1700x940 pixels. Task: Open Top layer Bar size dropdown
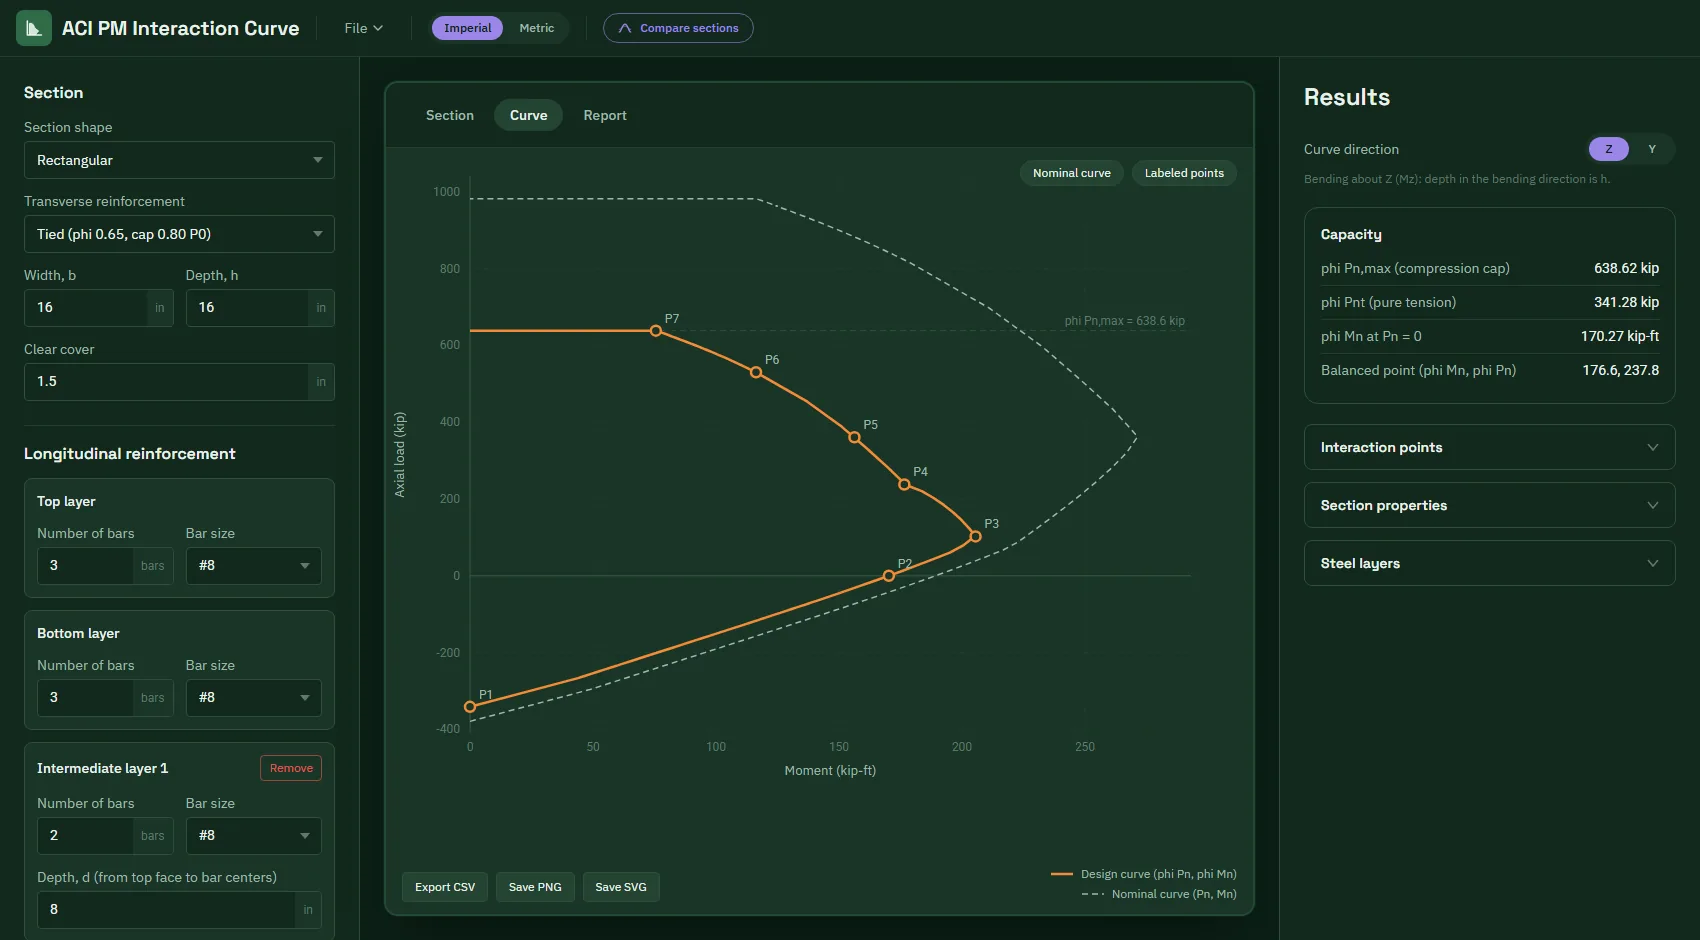(254, 566)
